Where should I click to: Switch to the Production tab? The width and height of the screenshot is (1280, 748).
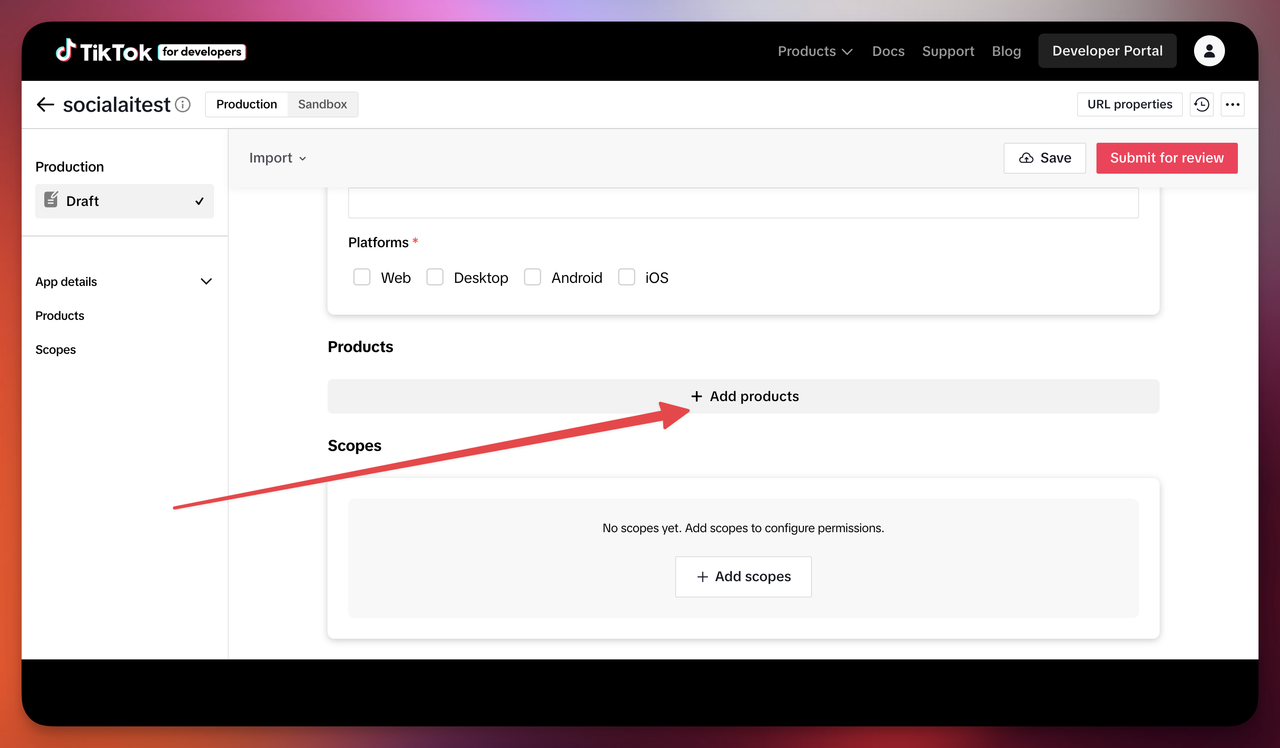pos(247,104)
